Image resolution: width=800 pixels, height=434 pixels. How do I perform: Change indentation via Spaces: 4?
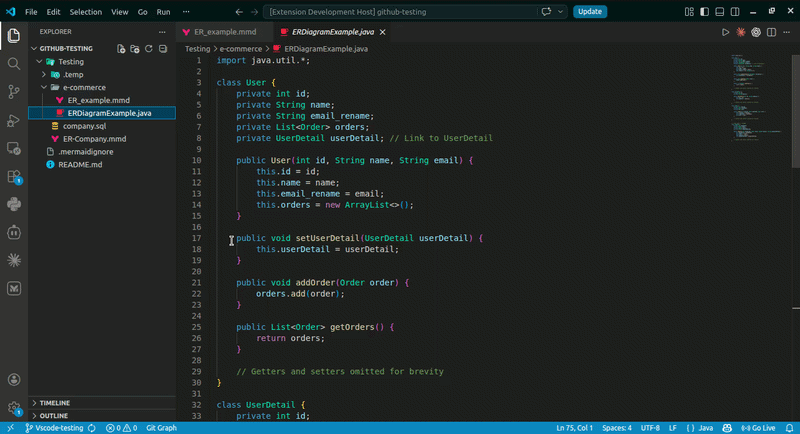(x=616, y=428)
